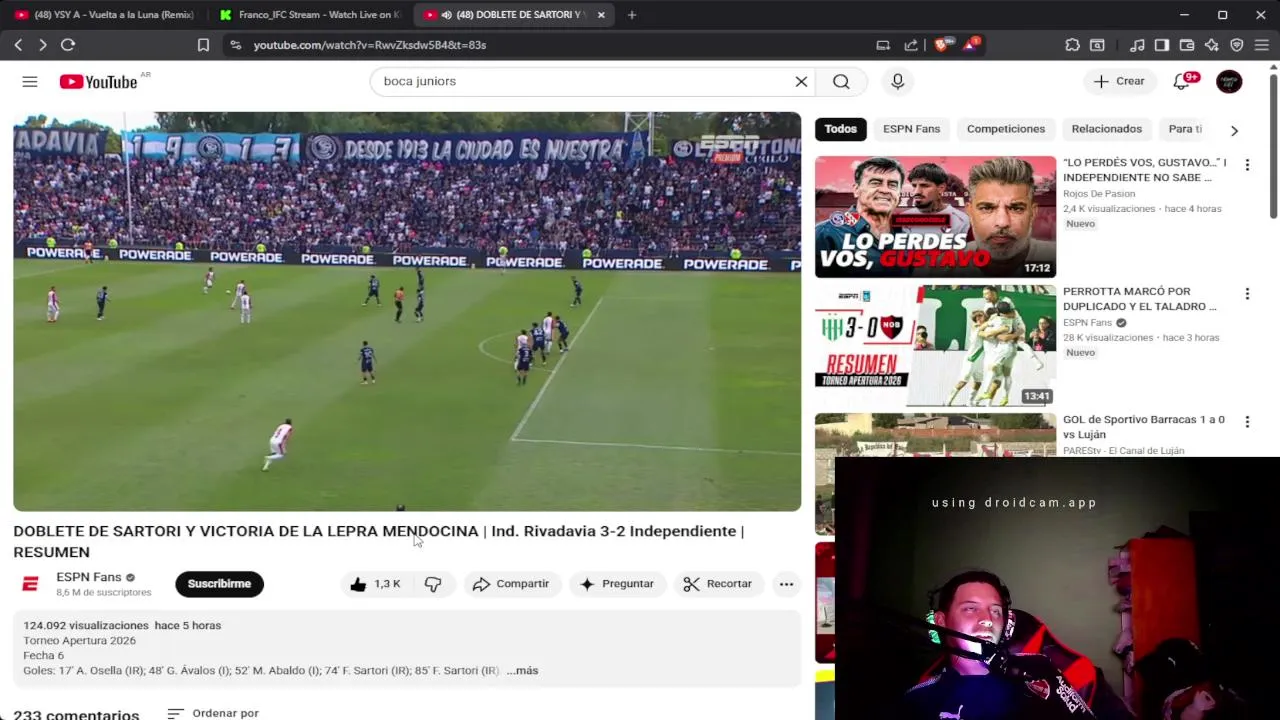Image resolution: width=1280 pixels, height=720 pixels.
Task: Start voice search with microphone icon
Action: (x=897, y=82)
